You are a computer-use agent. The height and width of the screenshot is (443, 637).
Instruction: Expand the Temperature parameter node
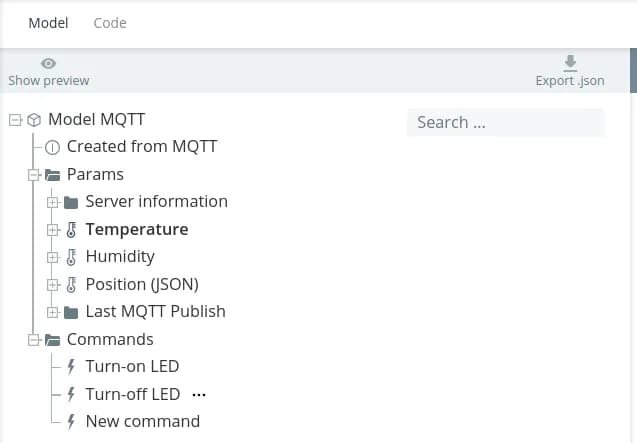tap(53, 229)
